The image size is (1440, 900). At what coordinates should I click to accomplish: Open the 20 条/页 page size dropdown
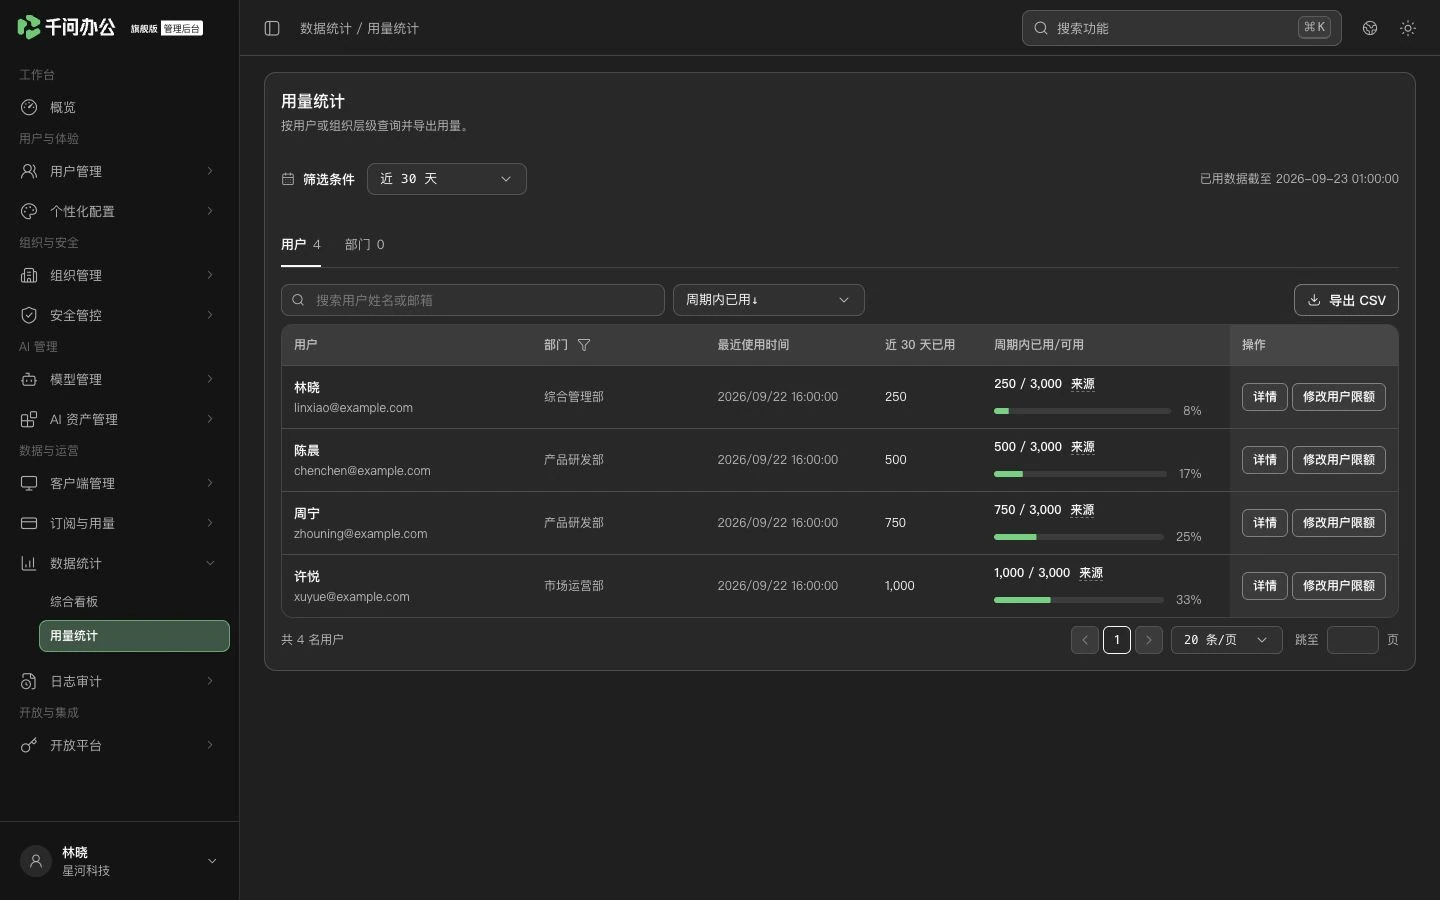[1227, 640]
